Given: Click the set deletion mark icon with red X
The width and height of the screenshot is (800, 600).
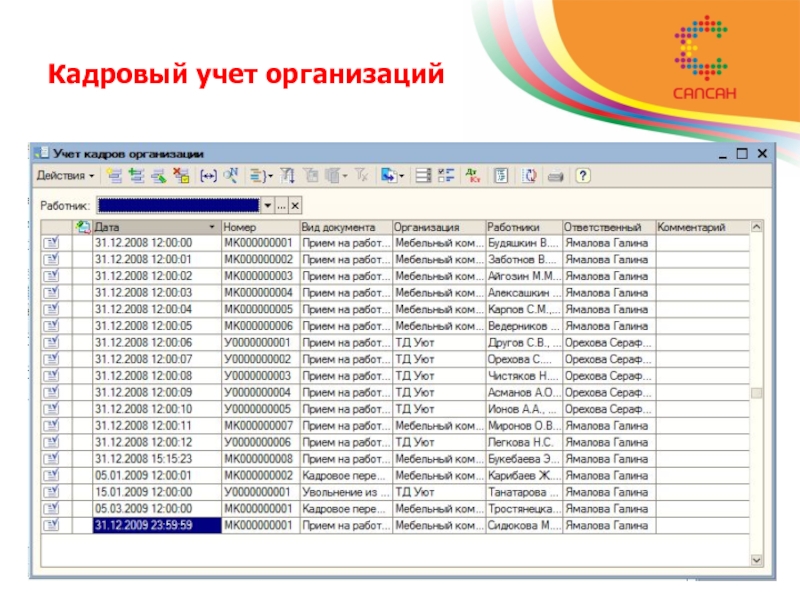Looking at the screenshot, I should coord(181,176).
